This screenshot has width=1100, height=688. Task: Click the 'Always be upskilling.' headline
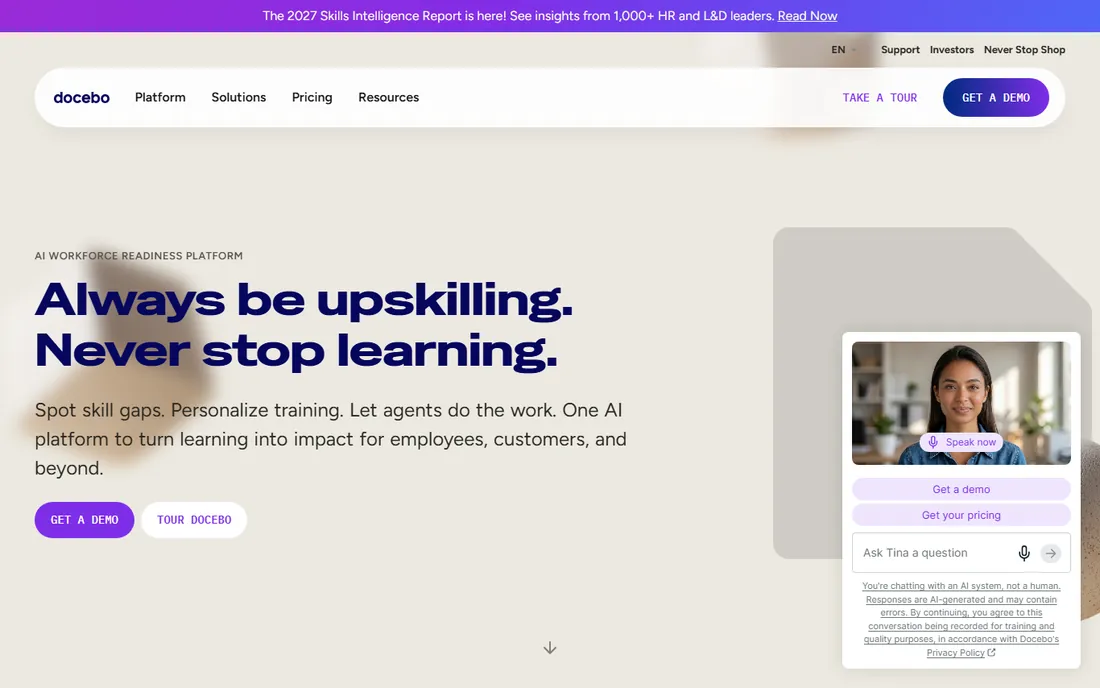tap(304, 300)
